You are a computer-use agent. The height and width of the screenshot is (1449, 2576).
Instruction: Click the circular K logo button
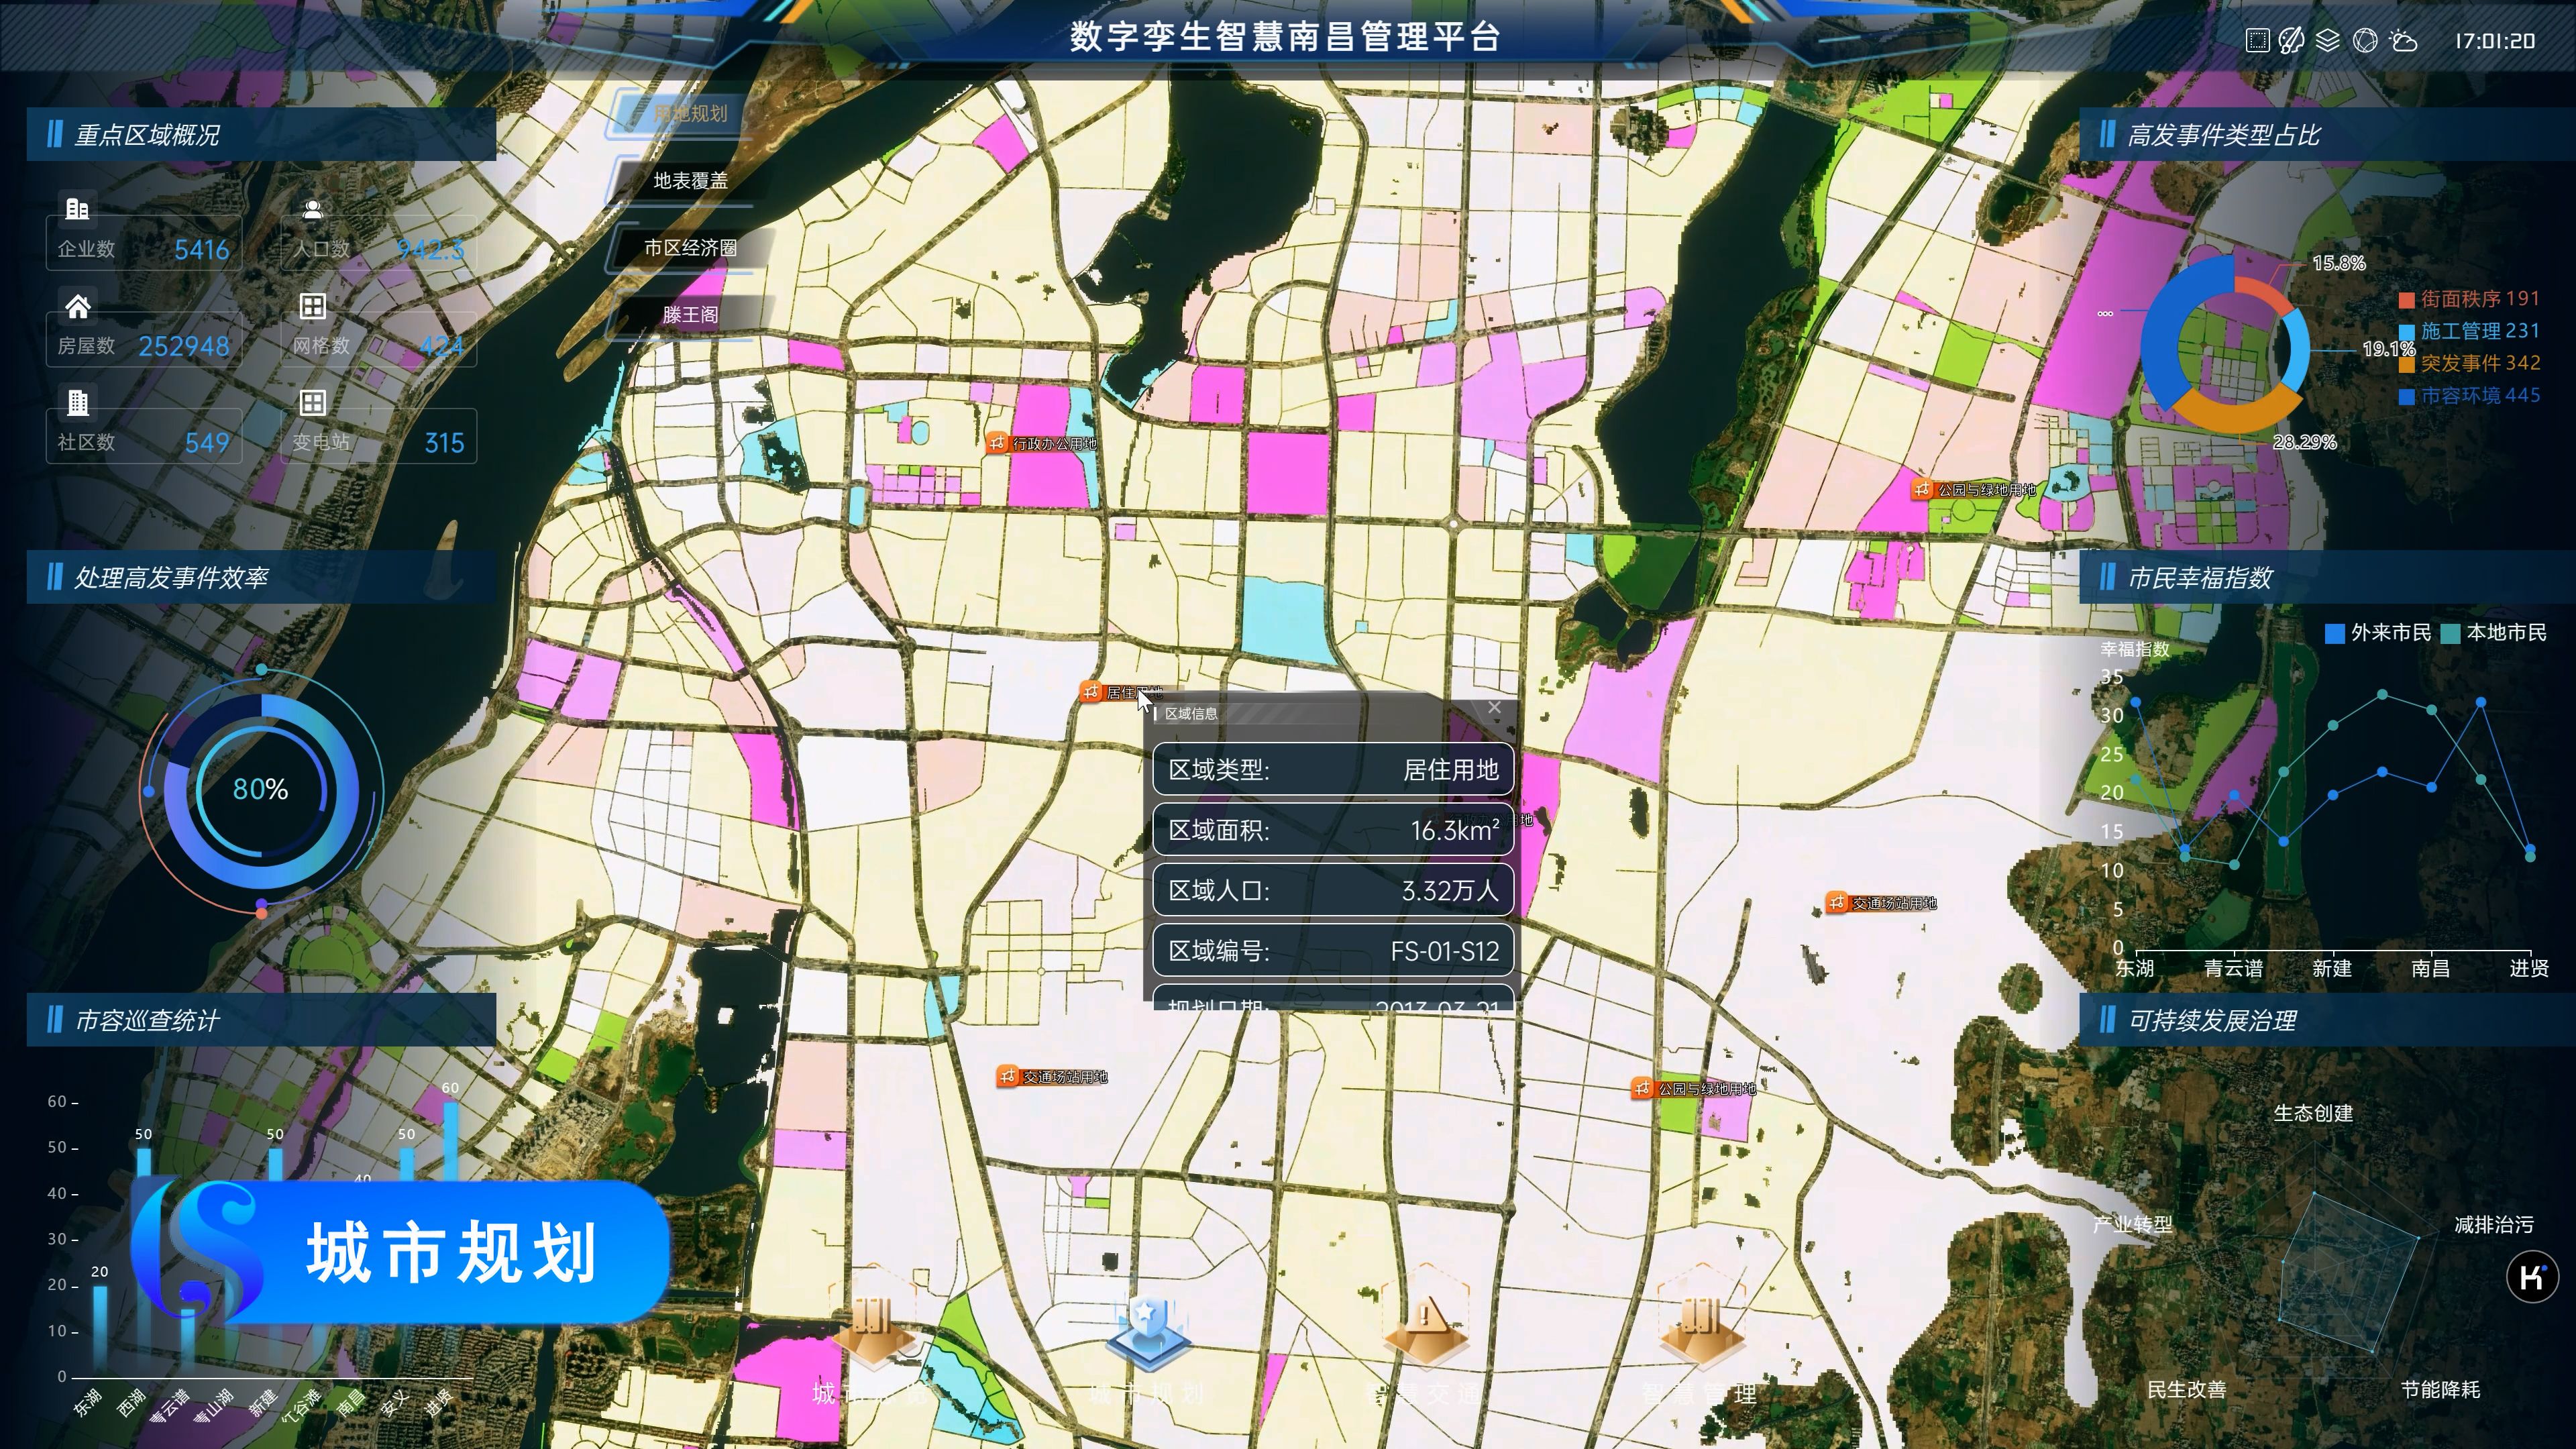2532,1277
